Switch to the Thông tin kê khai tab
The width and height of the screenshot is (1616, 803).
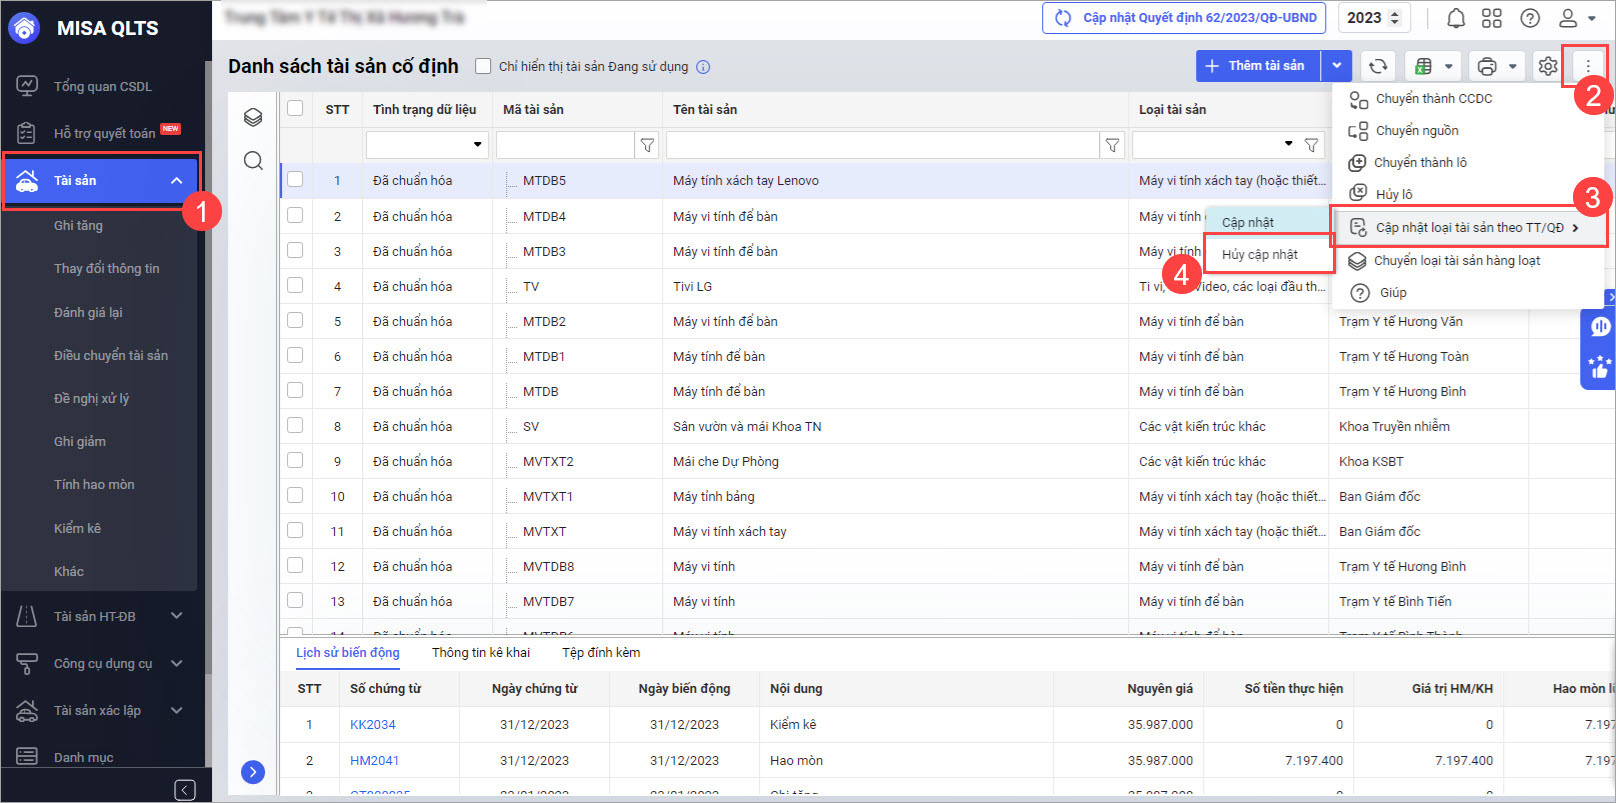click(481, 653)
